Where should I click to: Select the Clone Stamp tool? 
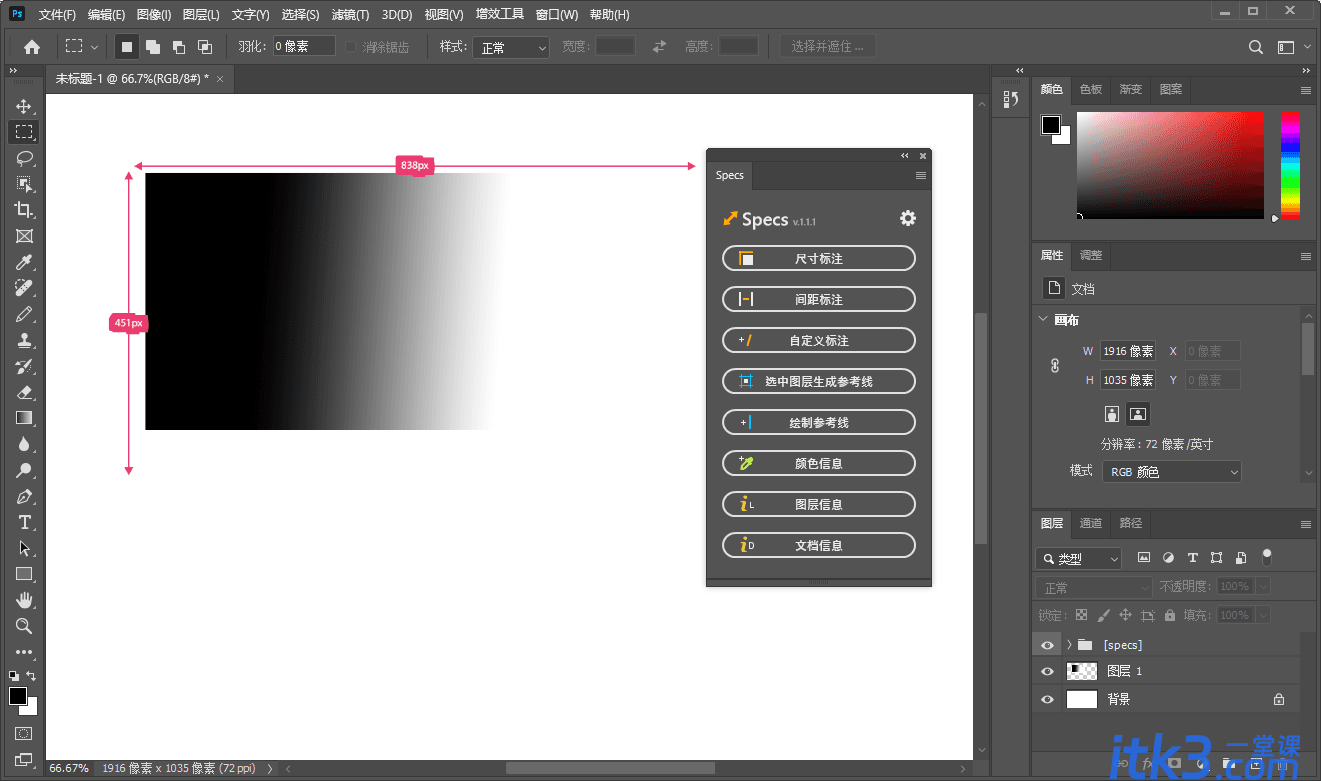coord(24,340)
